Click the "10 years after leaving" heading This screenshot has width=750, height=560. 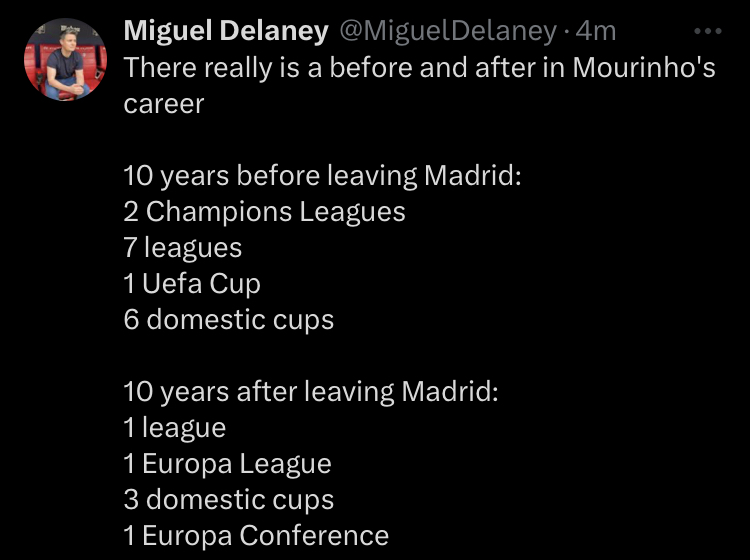[259, 392]
